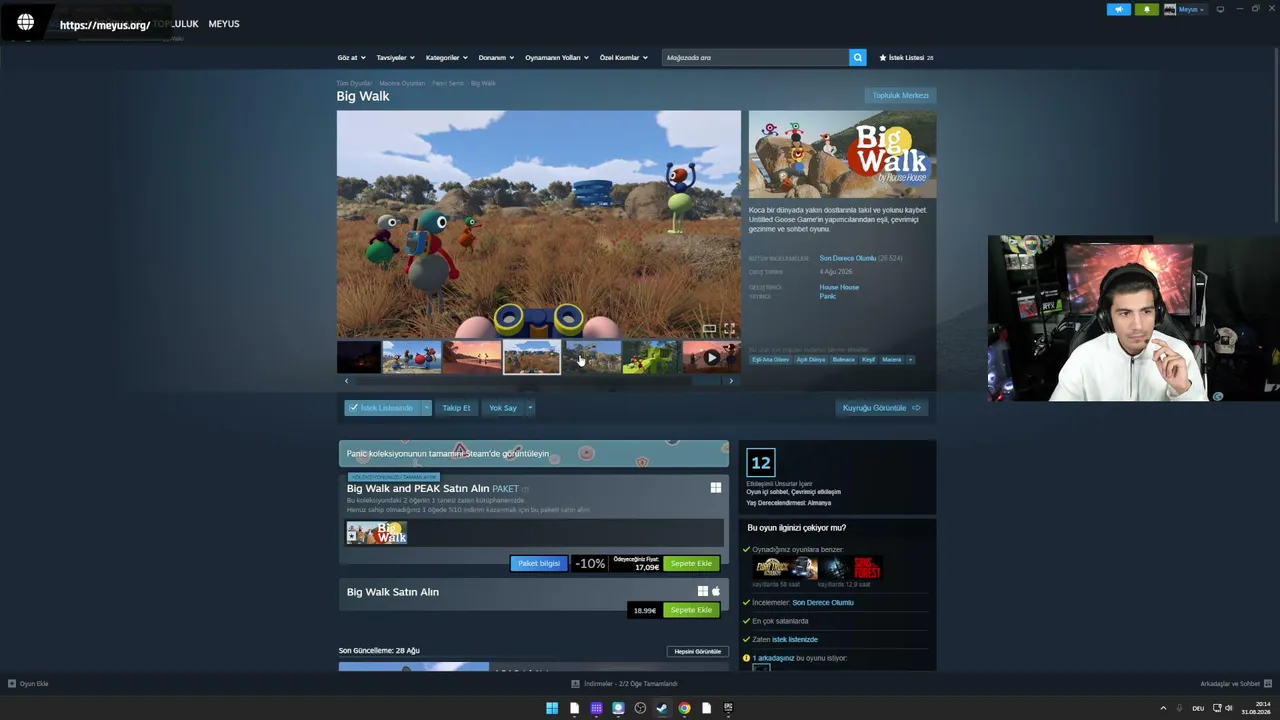The width and height of the screenshot is (1280, 720).
Task: Open the green notifications bell
Action: pos(1146,9)
